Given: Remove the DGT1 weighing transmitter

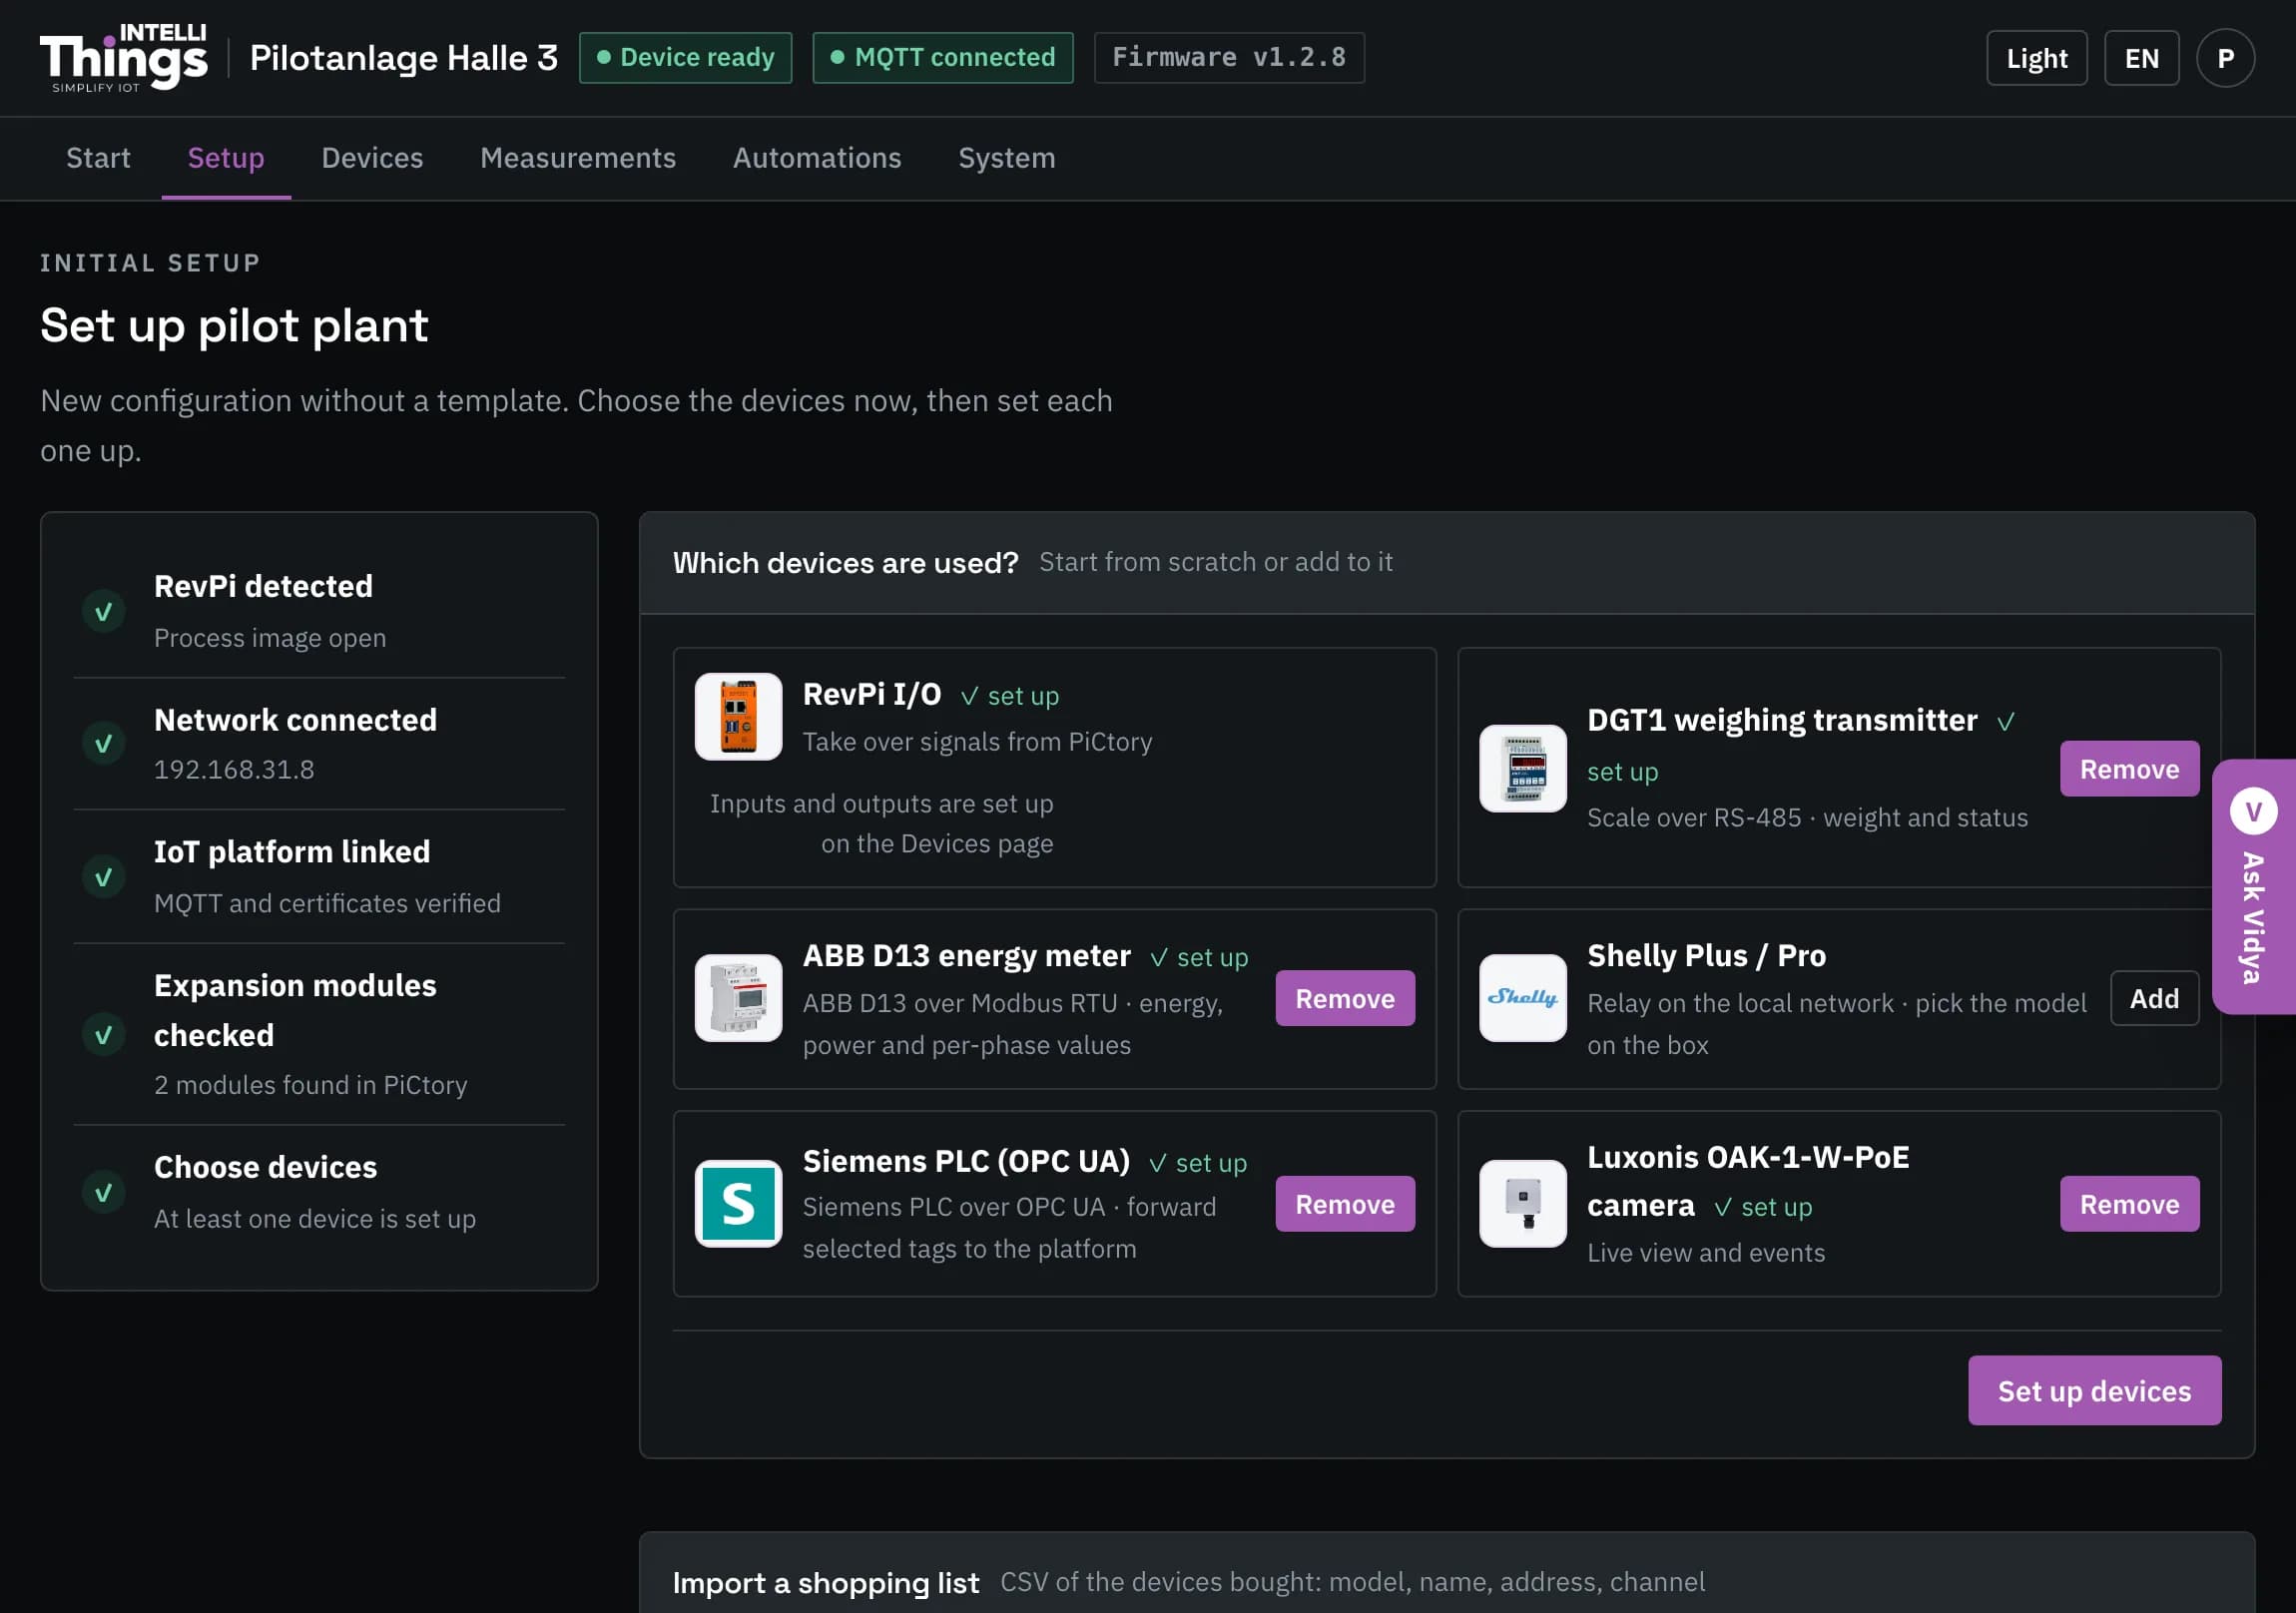Looking at the screenshot, I should [2130, 769].
